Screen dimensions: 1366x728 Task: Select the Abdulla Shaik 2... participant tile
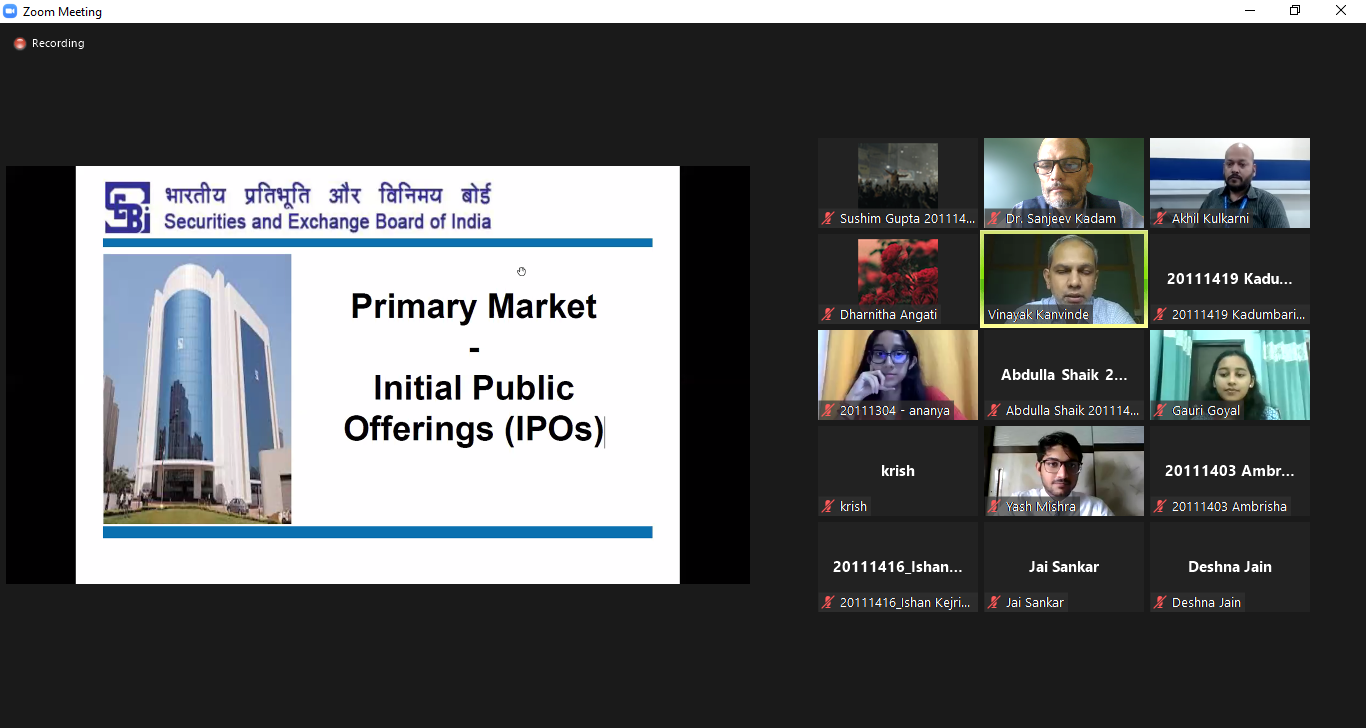pos(1064,375)
